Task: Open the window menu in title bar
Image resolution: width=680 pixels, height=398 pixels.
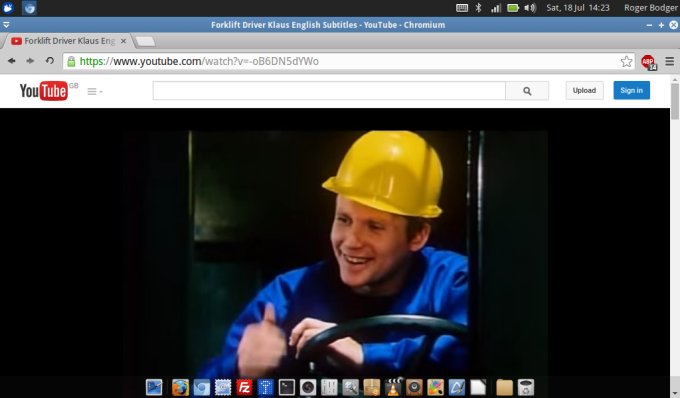Action: 6,25
